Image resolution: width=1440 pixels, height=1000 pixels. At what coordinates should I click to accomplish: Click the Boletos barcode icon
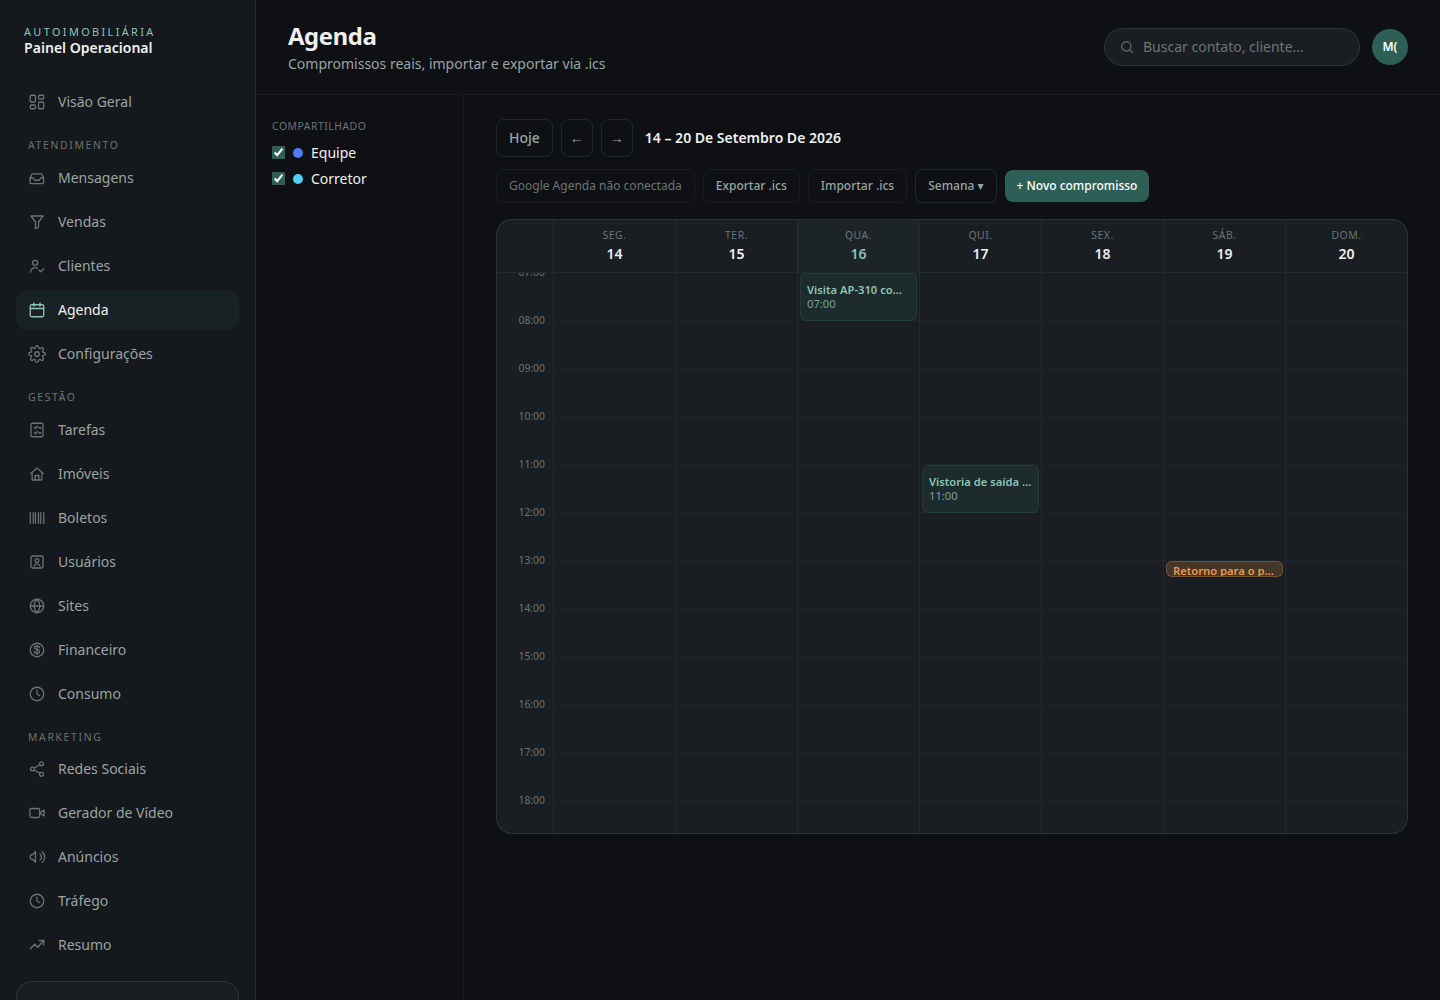tap(37, 518)
